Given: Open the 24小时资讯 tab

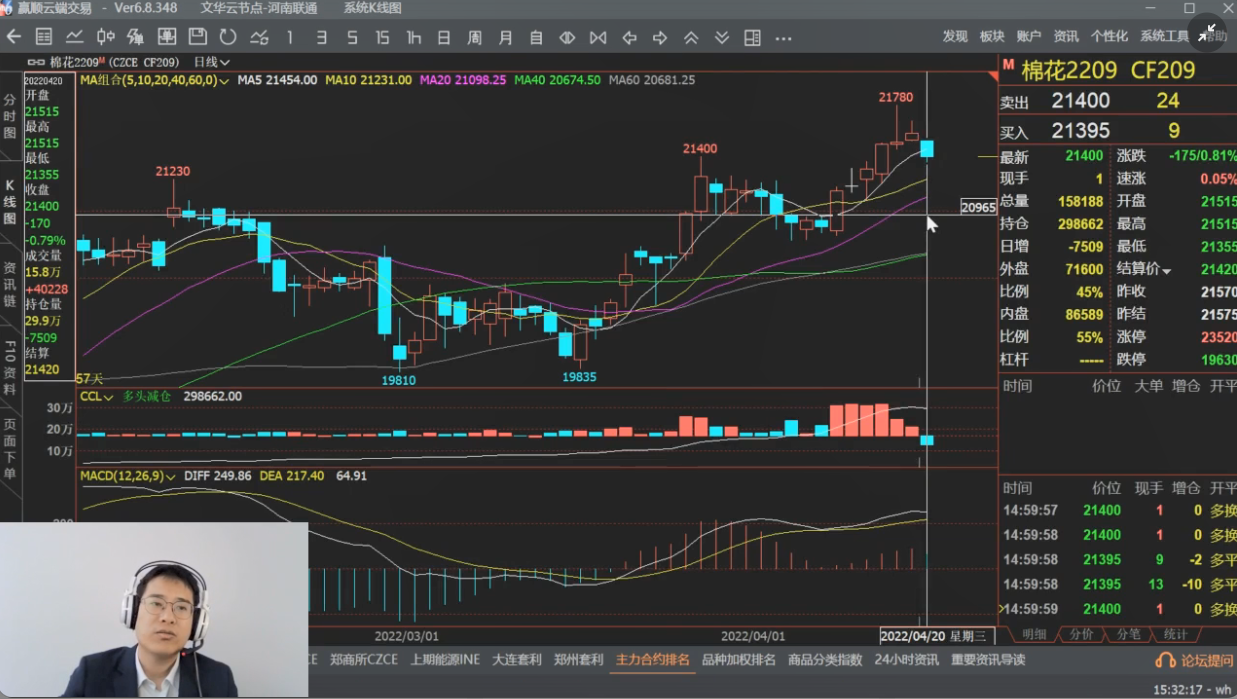Looking at the screenshot, I should click(906, 660).
